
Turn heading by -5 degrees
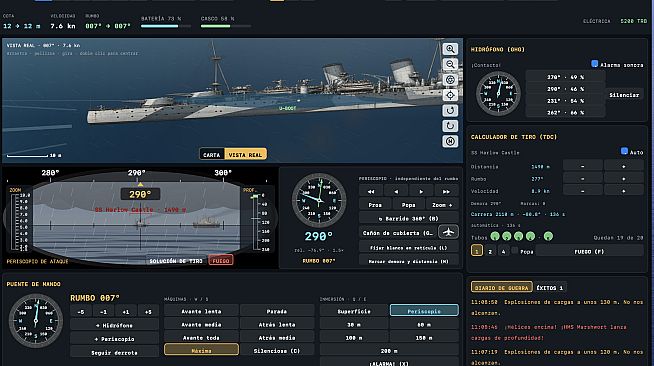pos(81,311)
